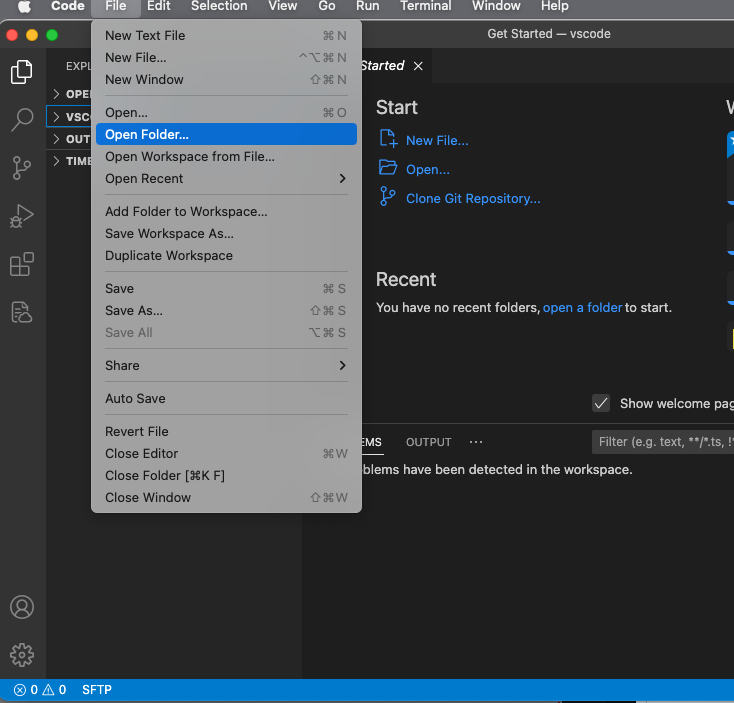Choose Save Workspace As...
This screenshot has height=703, width=734.
tap(226, 234)
